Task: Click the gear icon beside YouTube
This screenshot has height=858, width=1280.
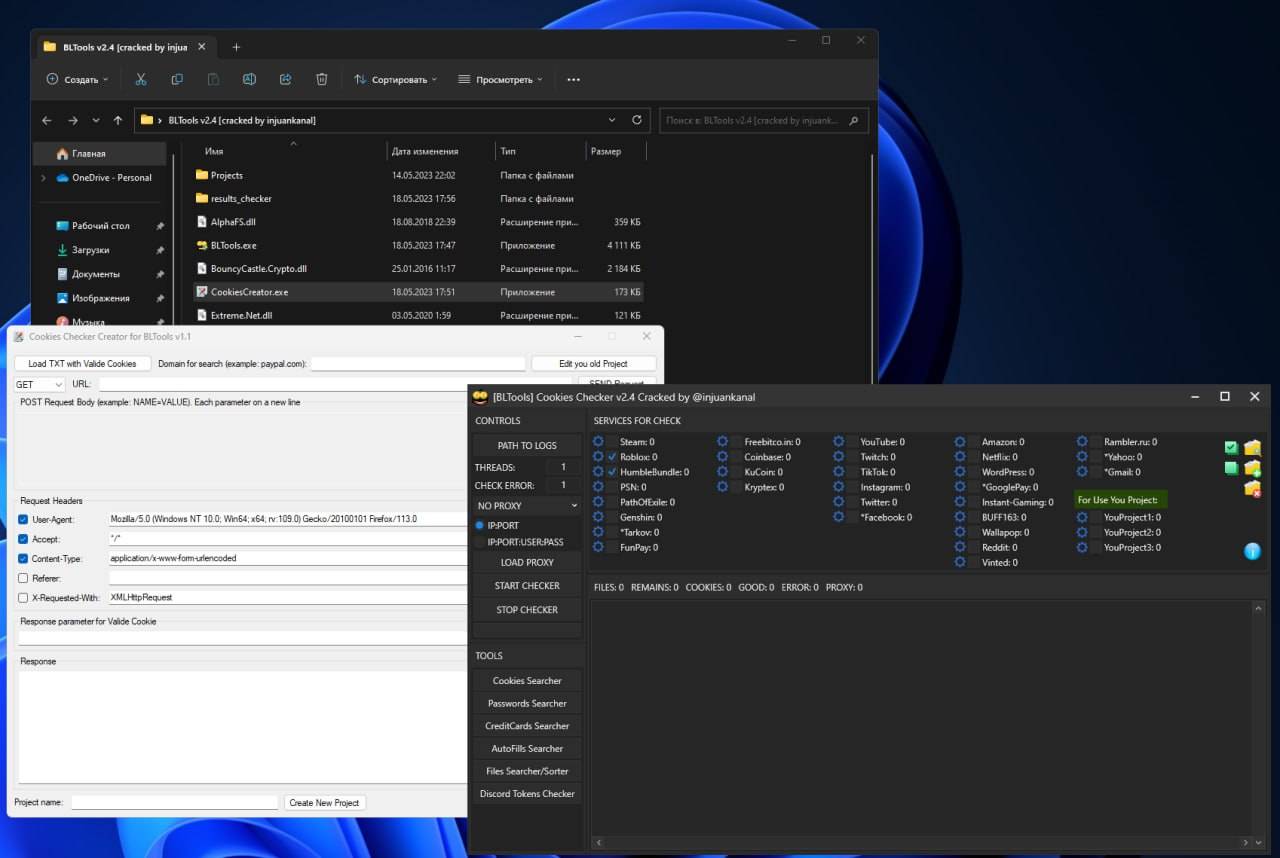Action: 839,442
